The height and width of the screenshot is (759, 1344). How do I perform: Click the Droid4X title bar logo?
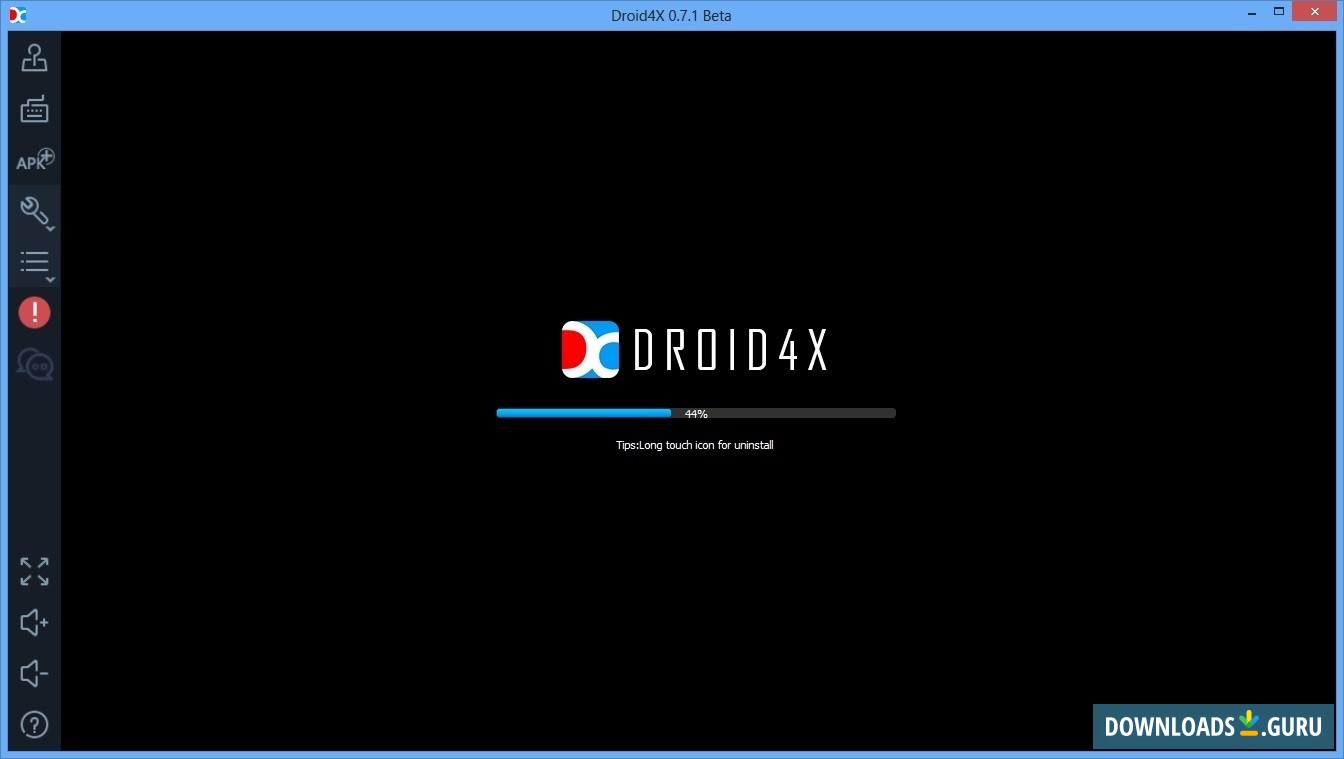click(x=16, y=15)
